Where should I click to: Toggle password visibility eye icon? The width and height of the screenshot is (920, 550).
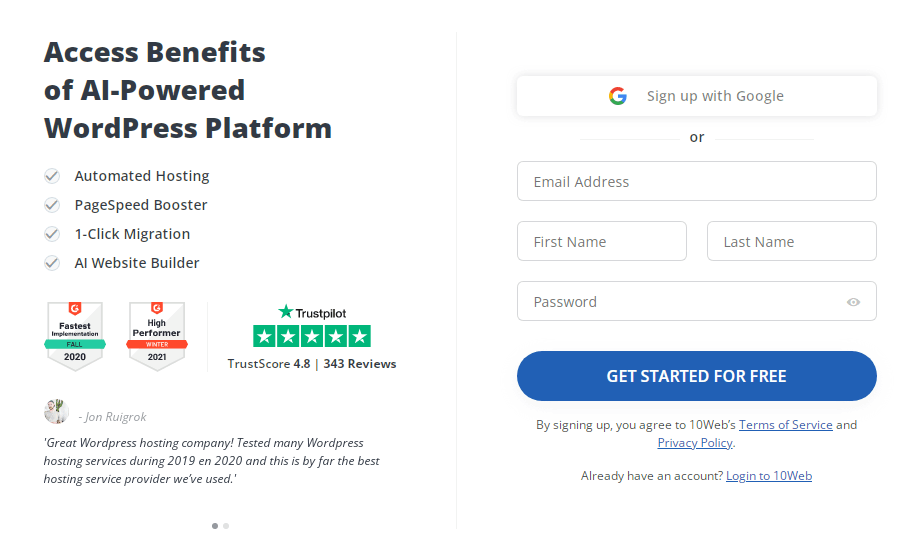tap(853, 302)
